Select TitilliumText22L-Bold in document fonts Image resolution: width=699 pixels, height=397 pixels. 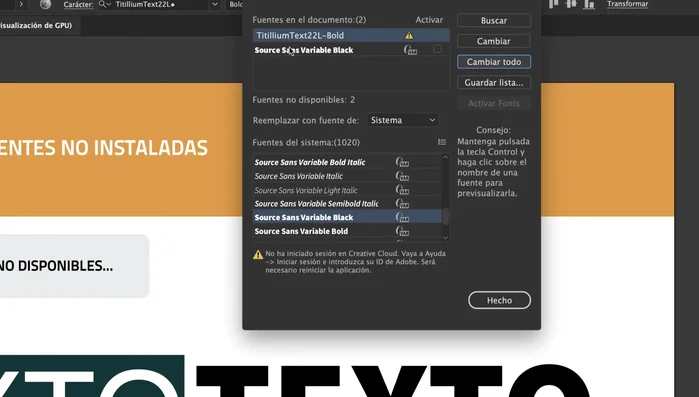coord(351,36)
